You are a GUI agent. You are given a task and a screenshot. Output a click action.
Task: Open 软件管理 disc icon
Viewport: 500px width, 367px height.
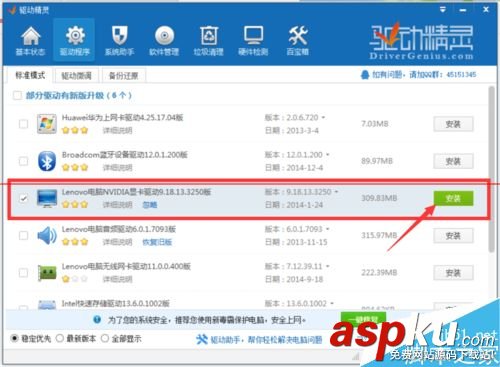click(164, 36)
